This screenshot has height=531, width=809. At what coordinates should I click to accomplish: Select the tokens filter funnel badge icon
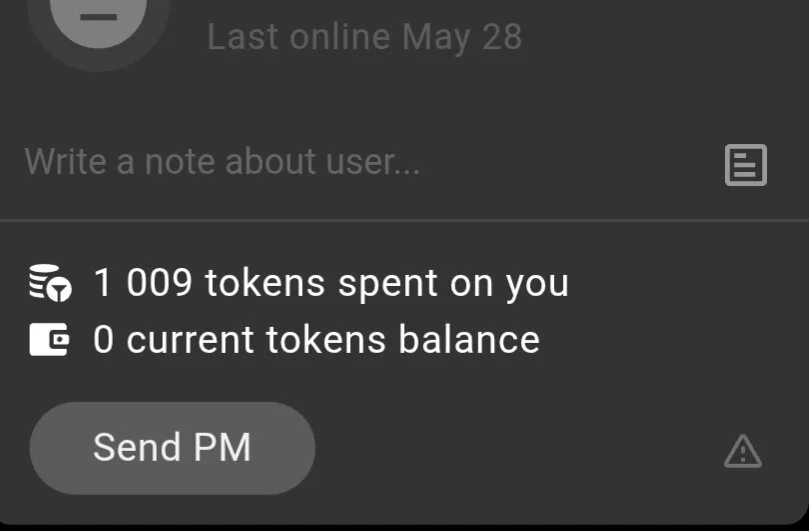60,291
